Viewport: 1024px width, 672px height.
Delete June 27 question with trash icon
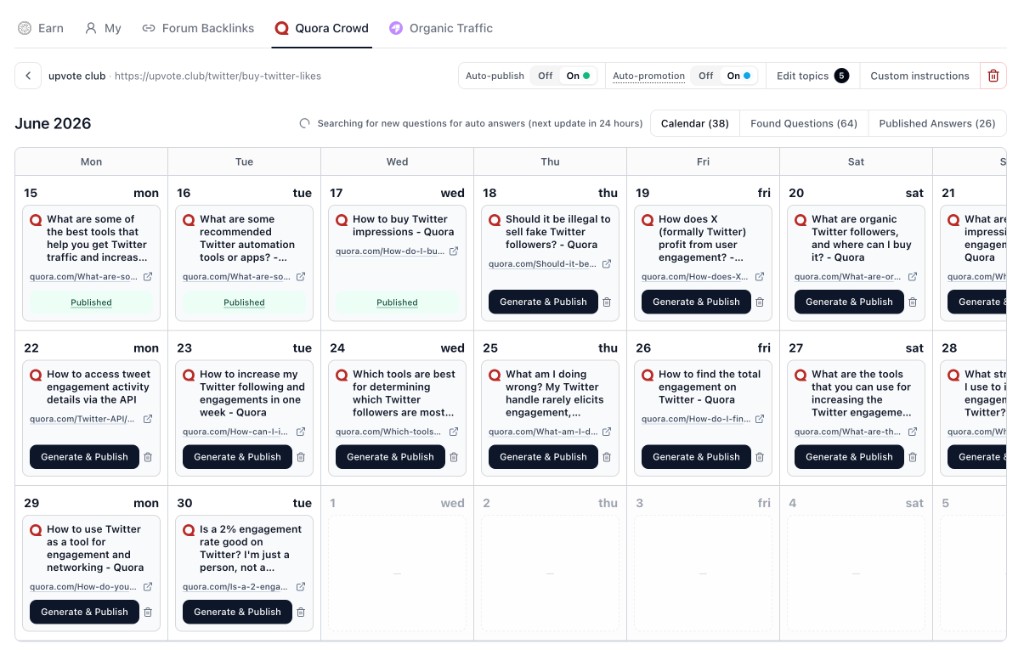click(x=912, y=457)
